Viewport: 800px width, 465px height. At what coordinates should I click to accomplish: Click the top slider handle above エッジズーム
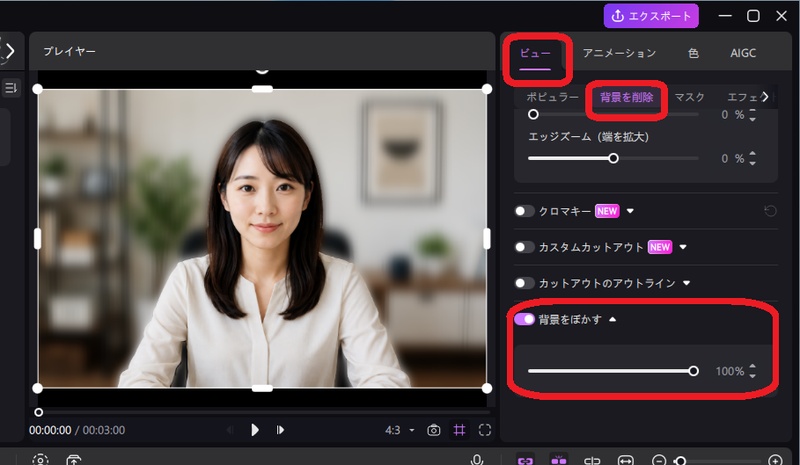(x=533, y=114)
